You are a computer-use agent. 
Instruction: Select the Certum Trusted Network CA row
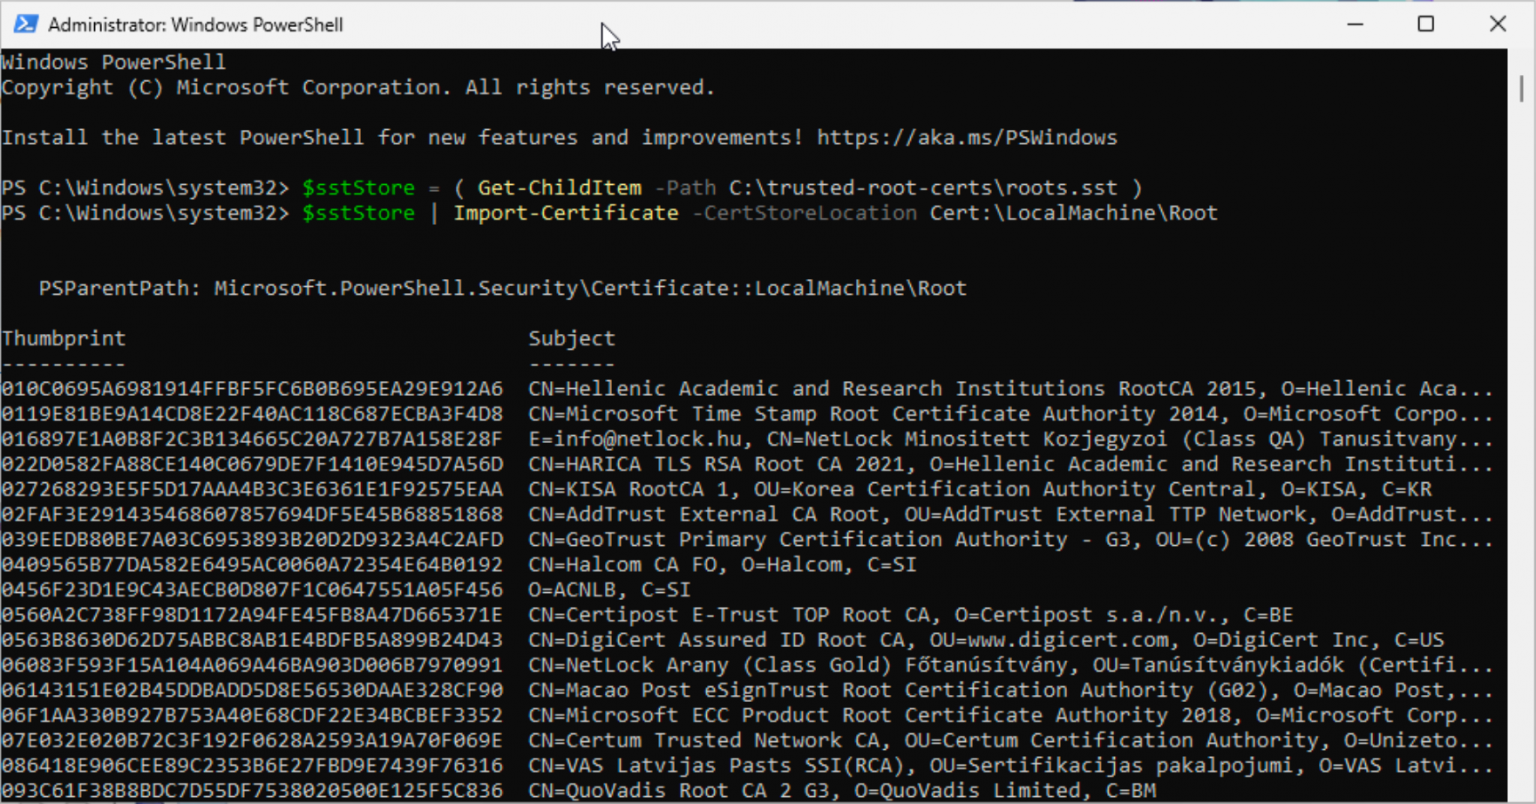pyautogui.click(x=700, y=739)
